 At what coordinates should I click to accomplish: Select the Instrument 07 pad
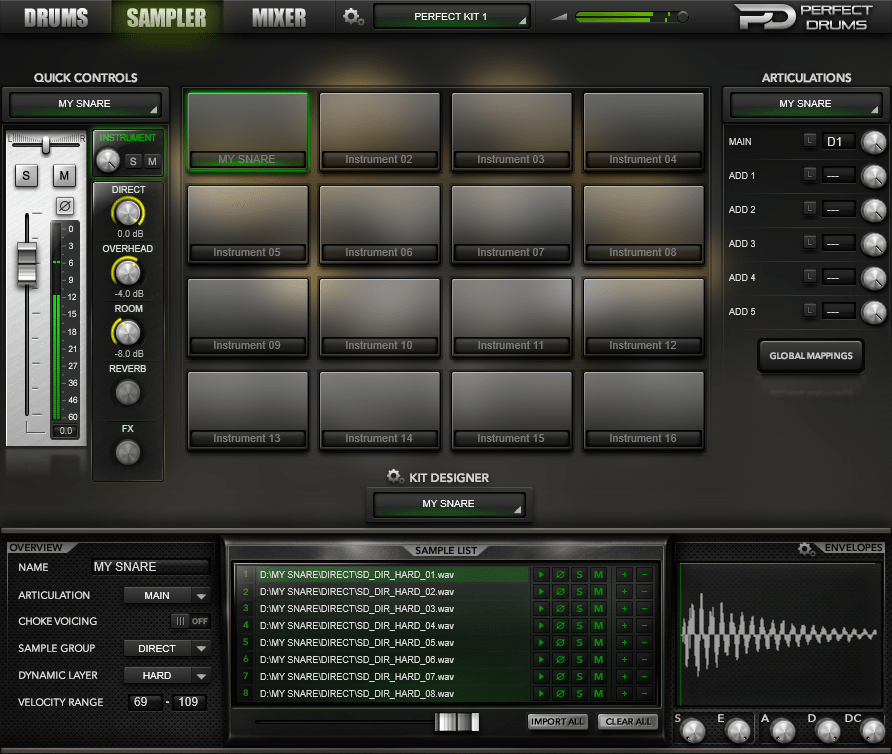(511, 225)
